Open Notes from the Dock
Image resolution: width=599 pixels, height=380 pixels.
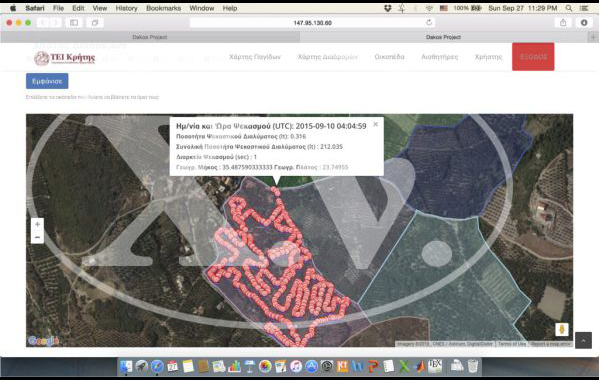click(188, 366)
